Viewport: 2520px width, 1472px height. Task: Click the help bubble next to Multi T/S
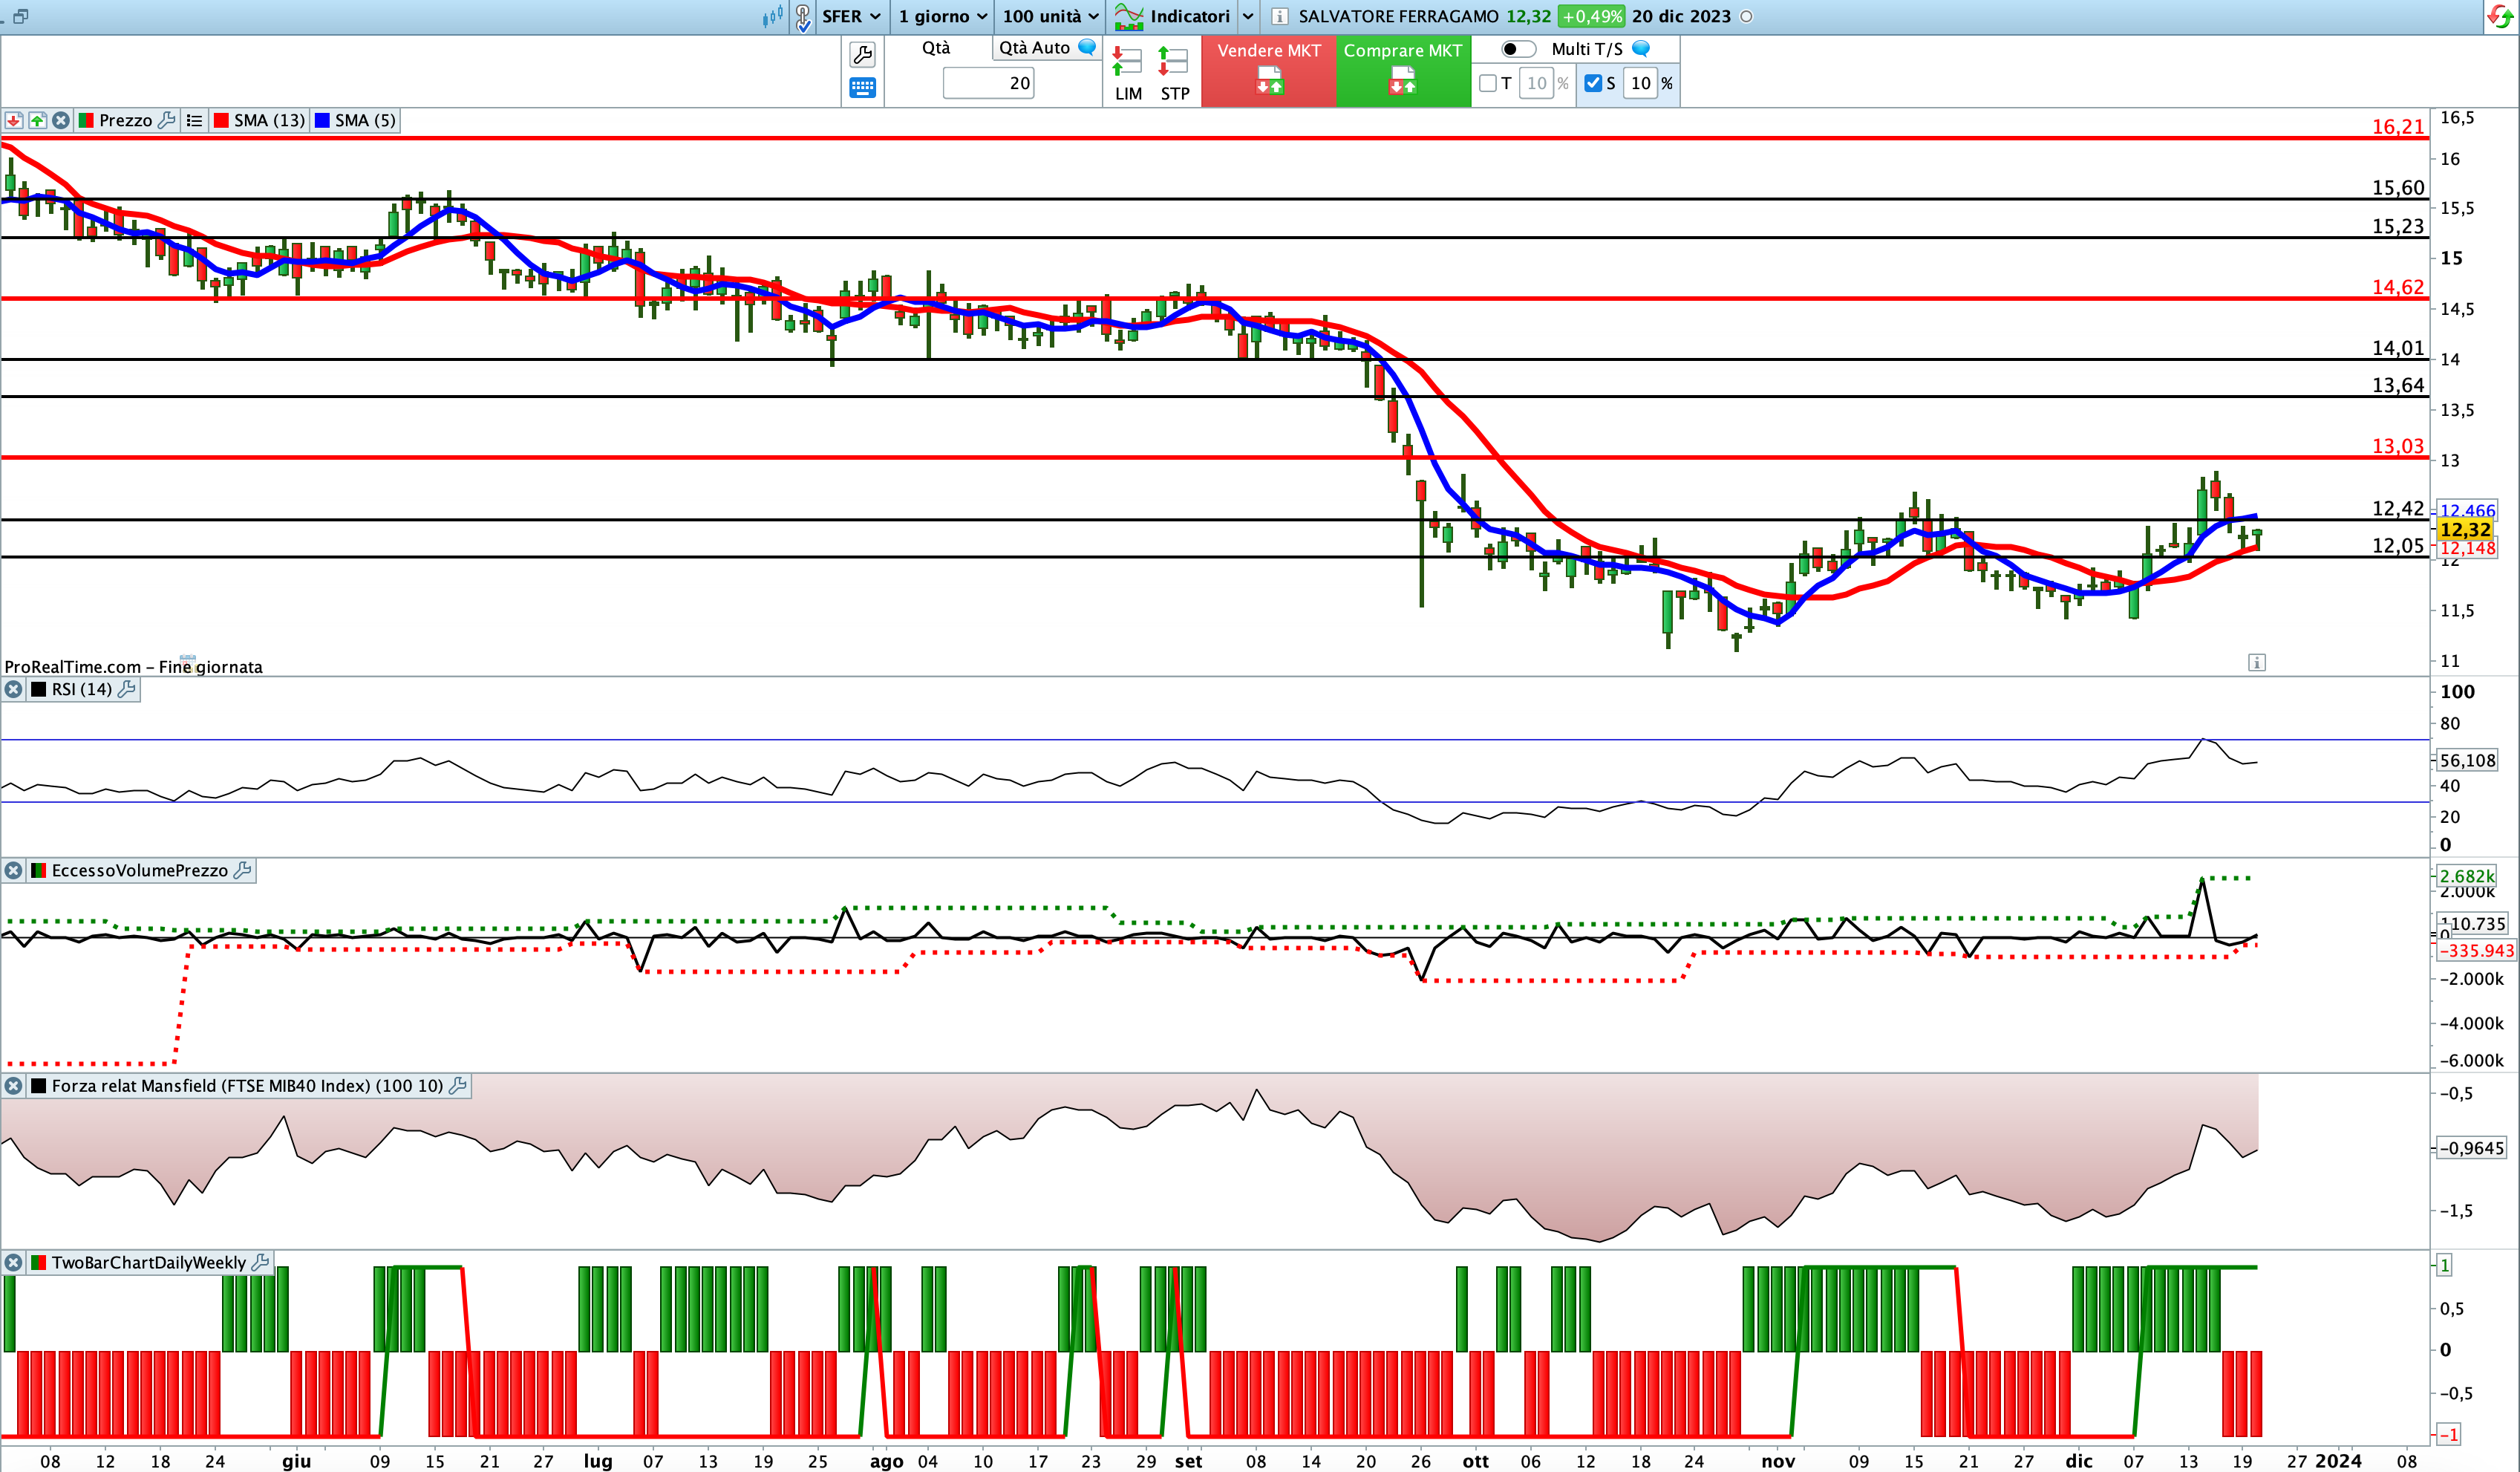(1641, 48)
